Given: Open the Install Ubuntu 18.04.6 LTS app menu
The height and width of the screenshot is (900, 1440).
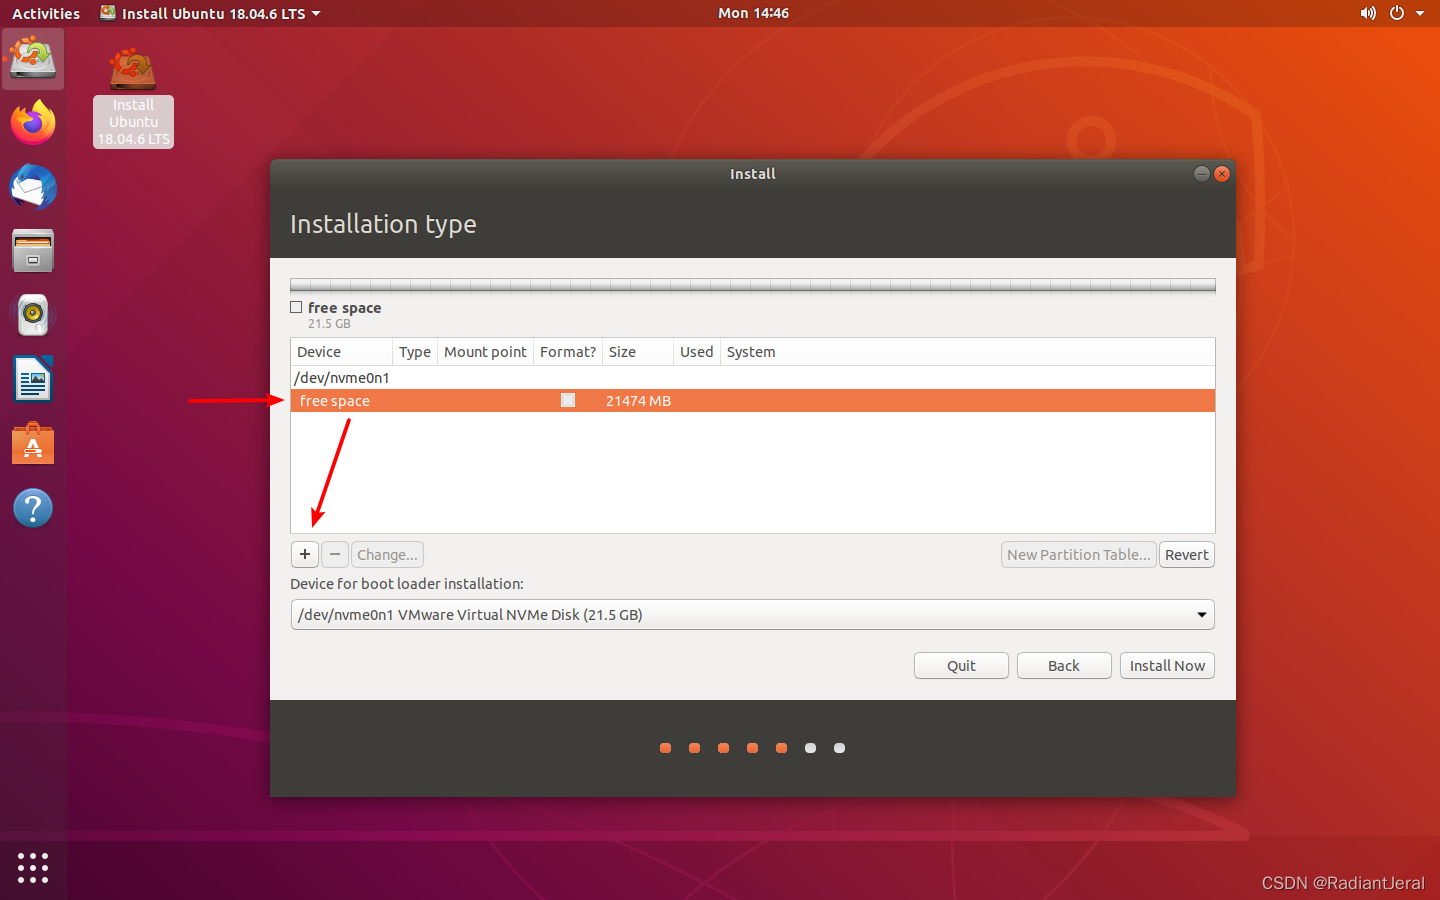Looking at the screenshot, I should click(x=211, y=13).
